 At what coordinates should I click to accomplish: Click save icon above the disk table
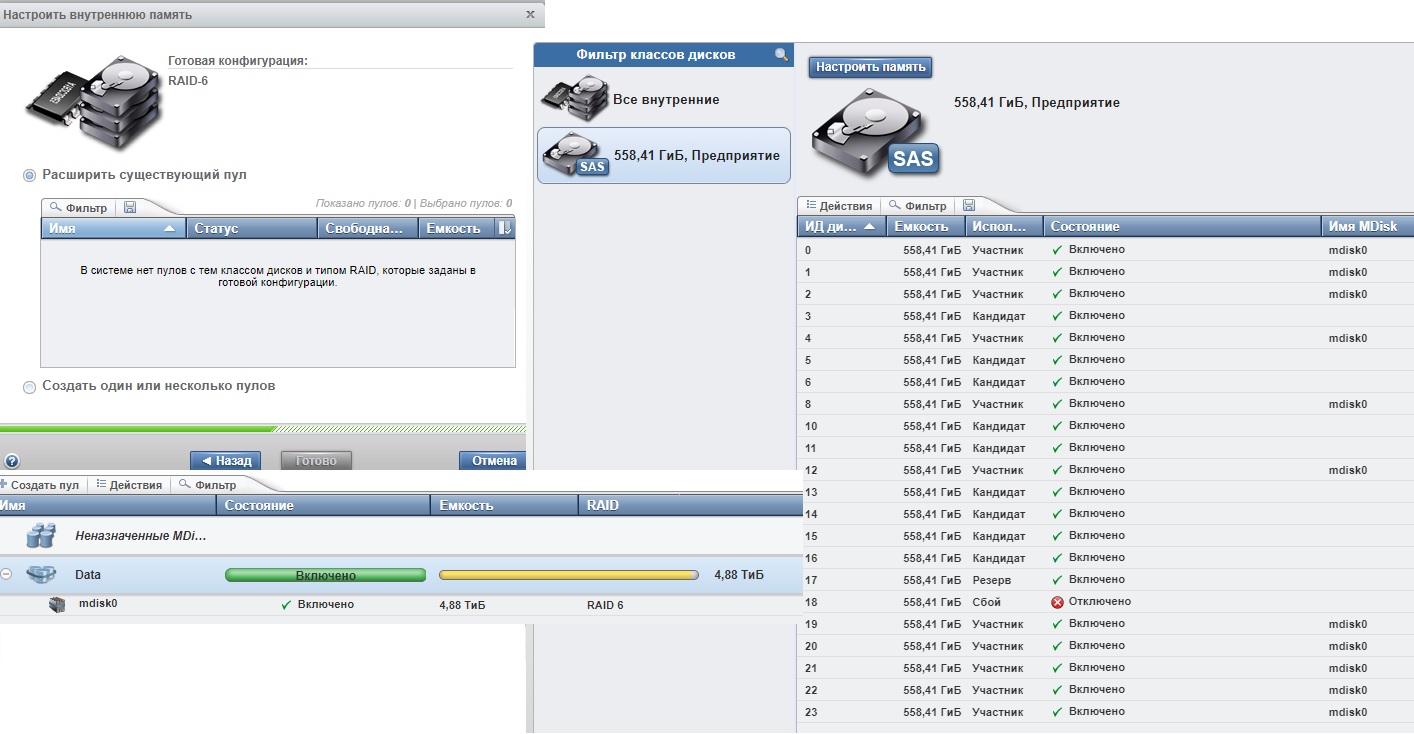point(968,205)
